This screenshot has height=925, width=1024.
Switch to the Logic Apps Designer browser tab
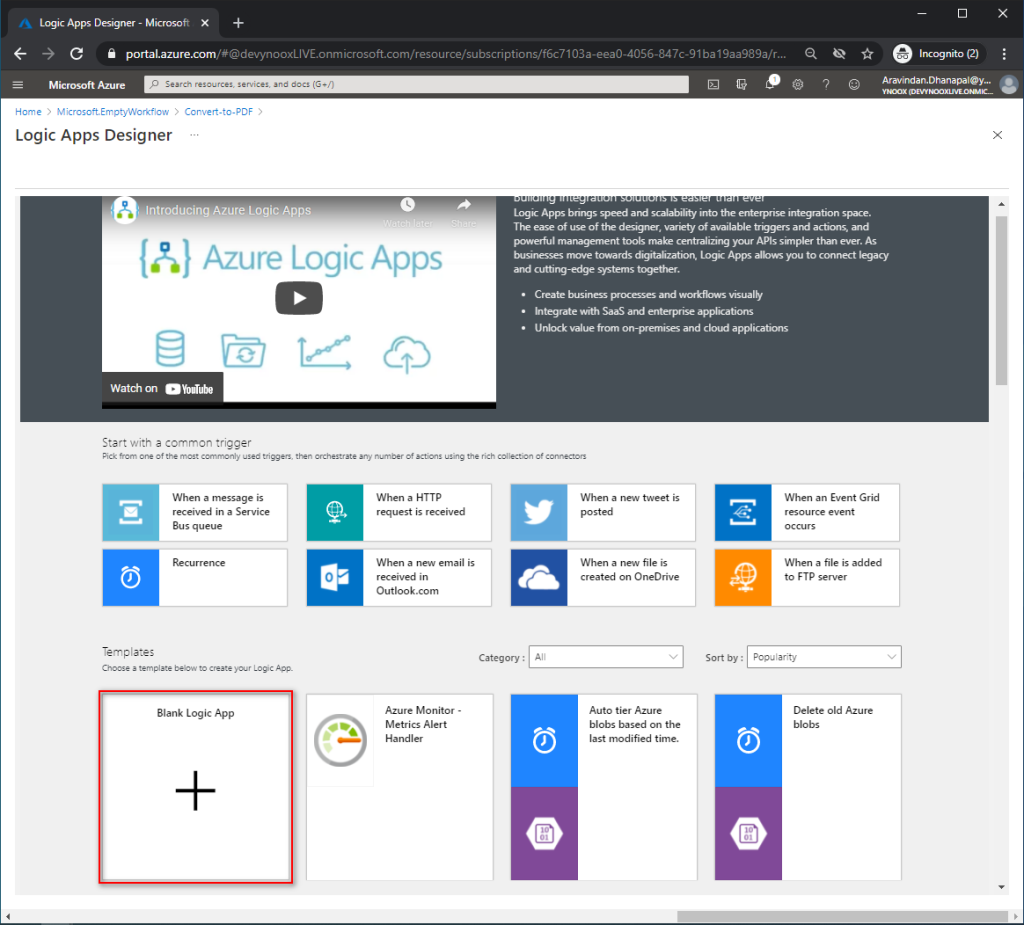tap(110, 21)
